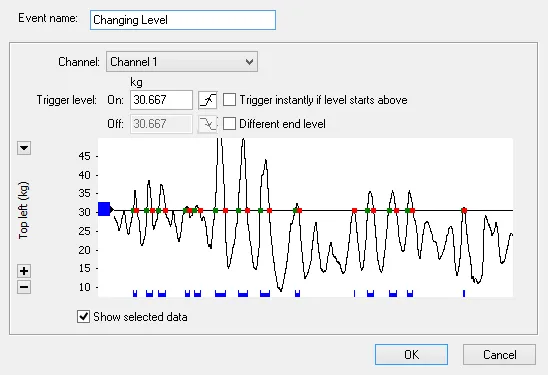Click OK to confirm the event

(x=411, y=354)
